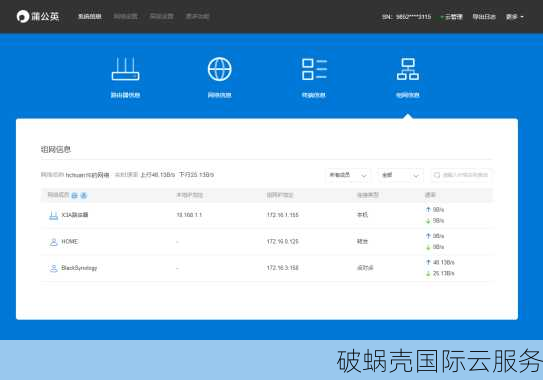The height and width of the screenshot is (380, 543).
Task: Click the router icon beside X3A路由器
Action: [53, 215]
